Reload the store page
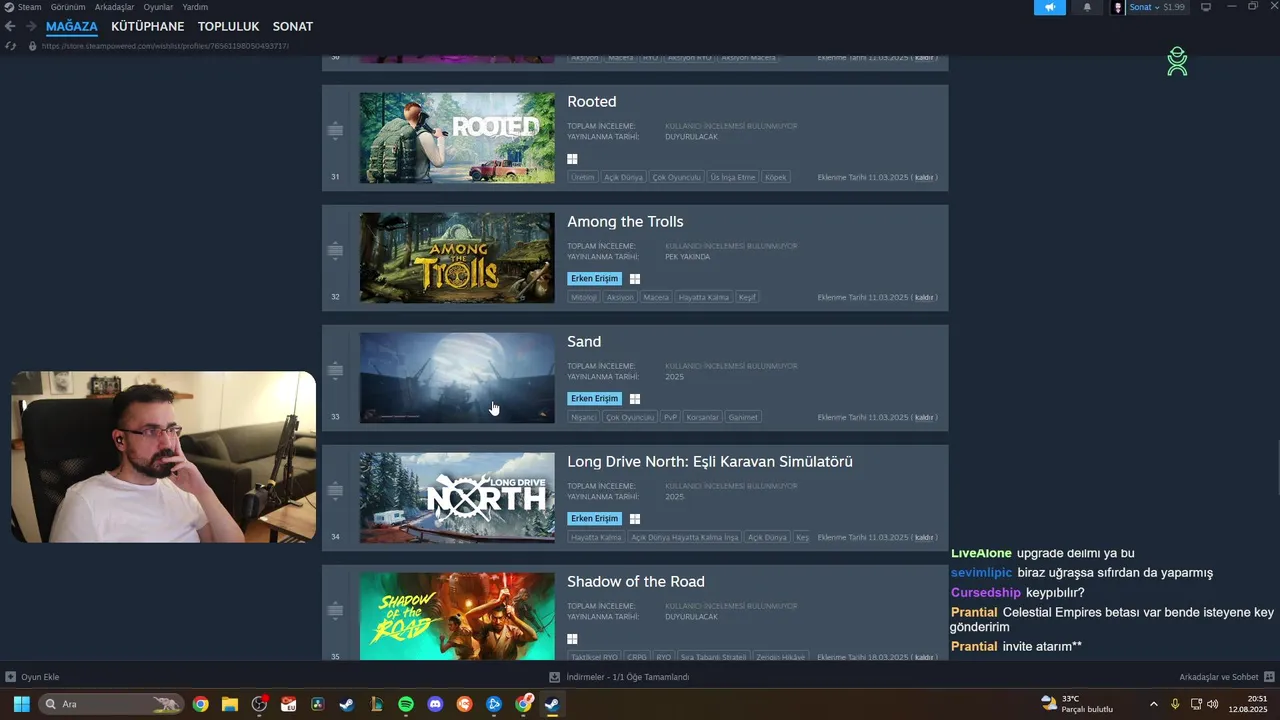This screenshot has height=720, width=1280. (x=11, y=46)
